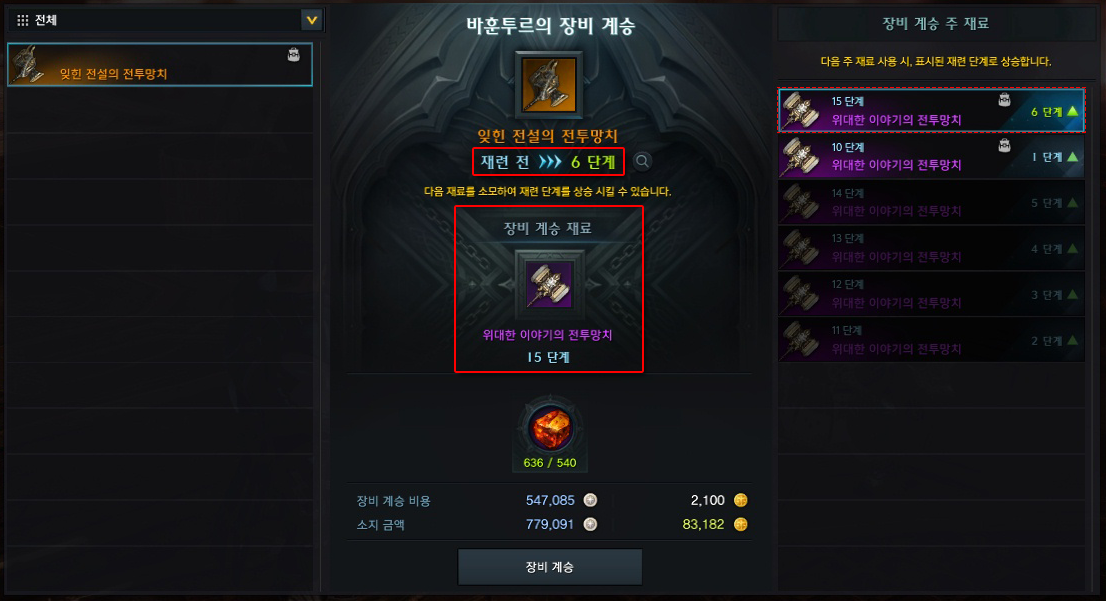Screen dimensions: 1106x601
Task: Click the gold coin icon next to 83,182
Action: tap(740, 524)
